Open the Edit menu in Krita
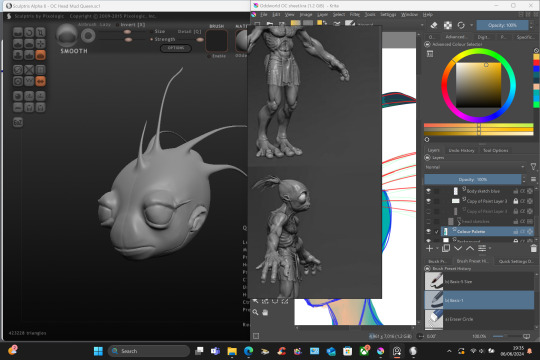The width and height of the screenshot is (540, 360). click(276, 15)
